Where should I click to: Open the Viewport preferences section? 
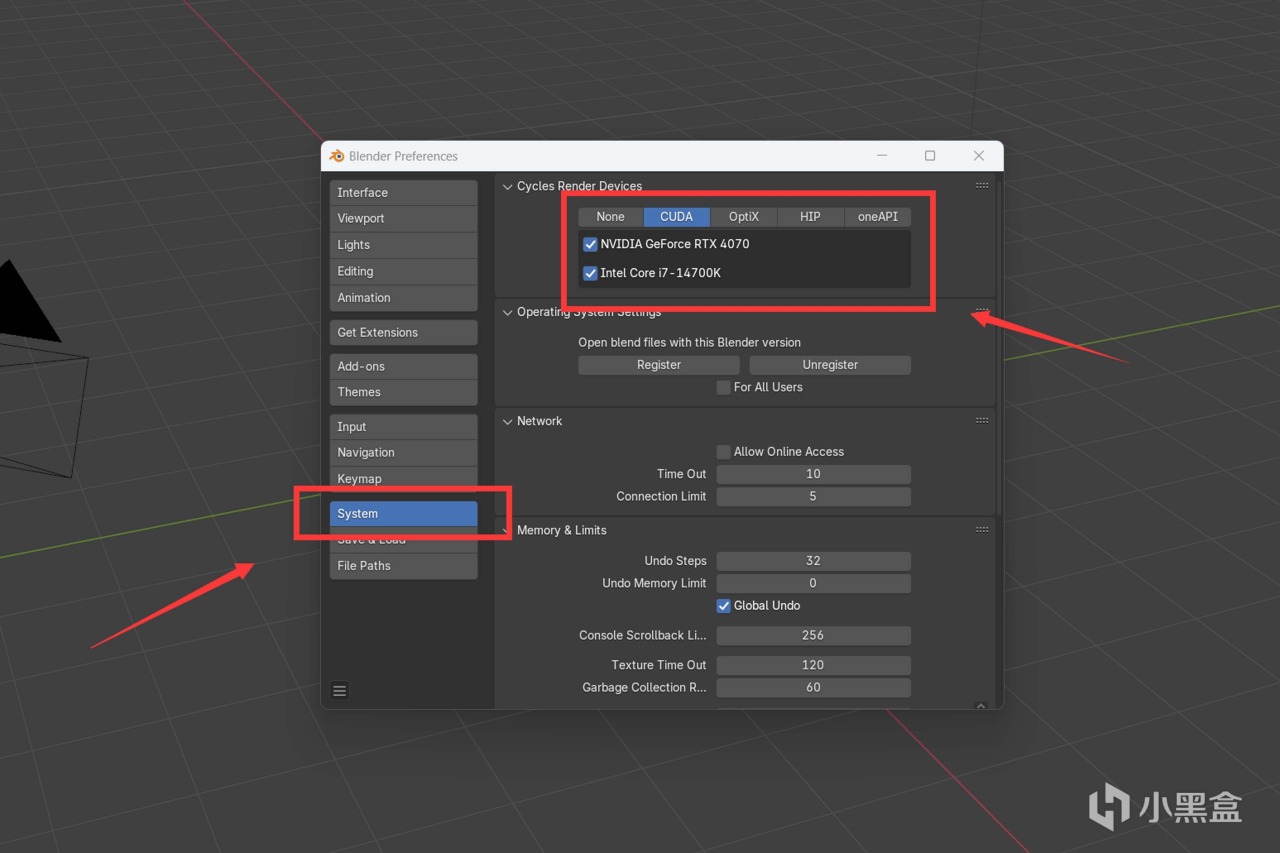[404, 218]
